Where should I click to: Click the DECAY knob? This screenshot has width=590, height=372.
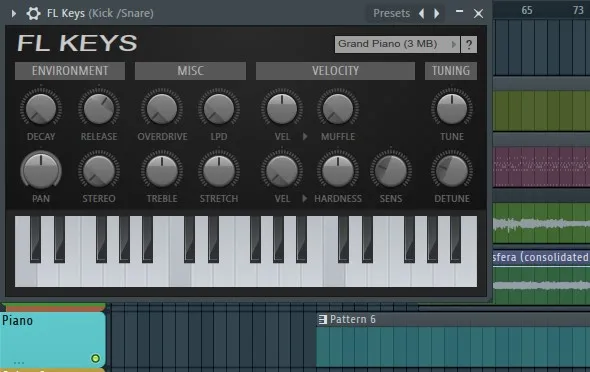tap(41, 108)
